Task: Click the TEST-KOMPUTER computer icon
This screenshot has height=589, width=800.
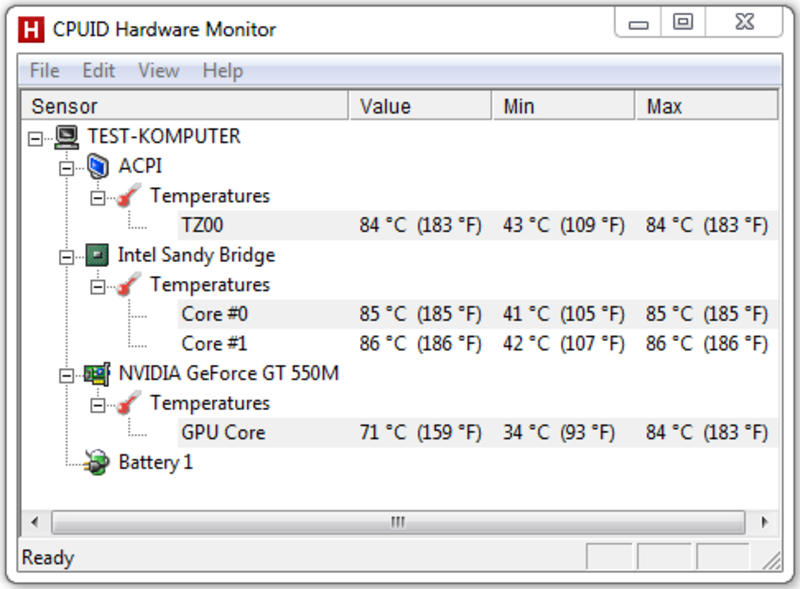Action: (66, 137)
